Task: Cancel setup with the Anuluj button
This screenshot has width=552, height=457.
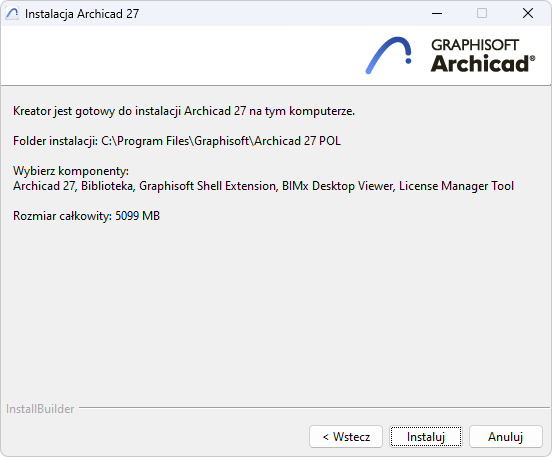Action: [x=506, y=437]
